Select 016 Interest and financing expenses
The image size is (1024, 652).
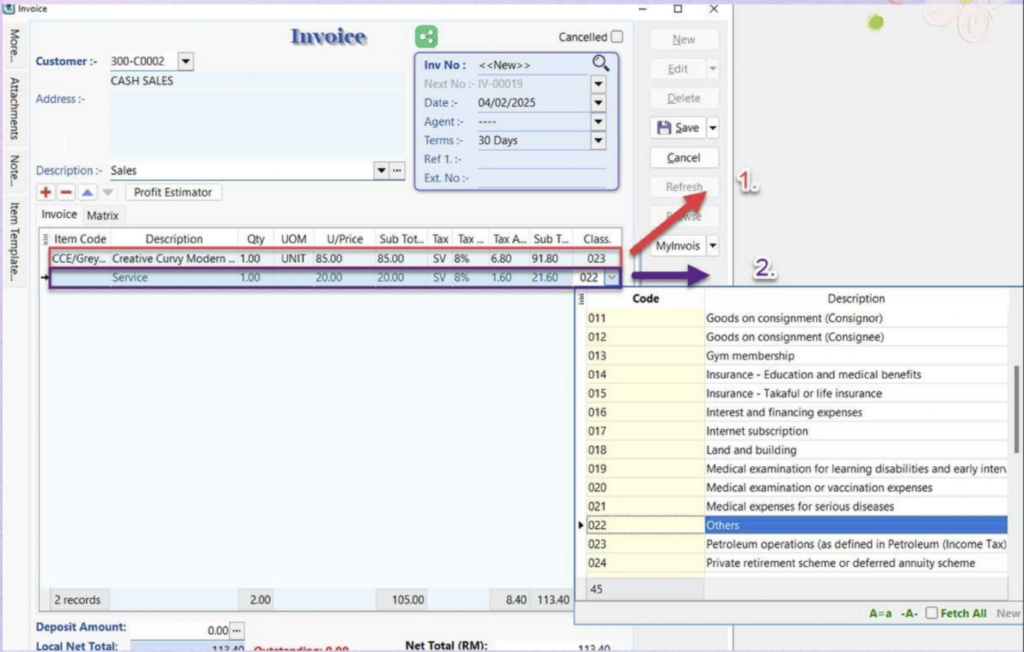[797, 412]
